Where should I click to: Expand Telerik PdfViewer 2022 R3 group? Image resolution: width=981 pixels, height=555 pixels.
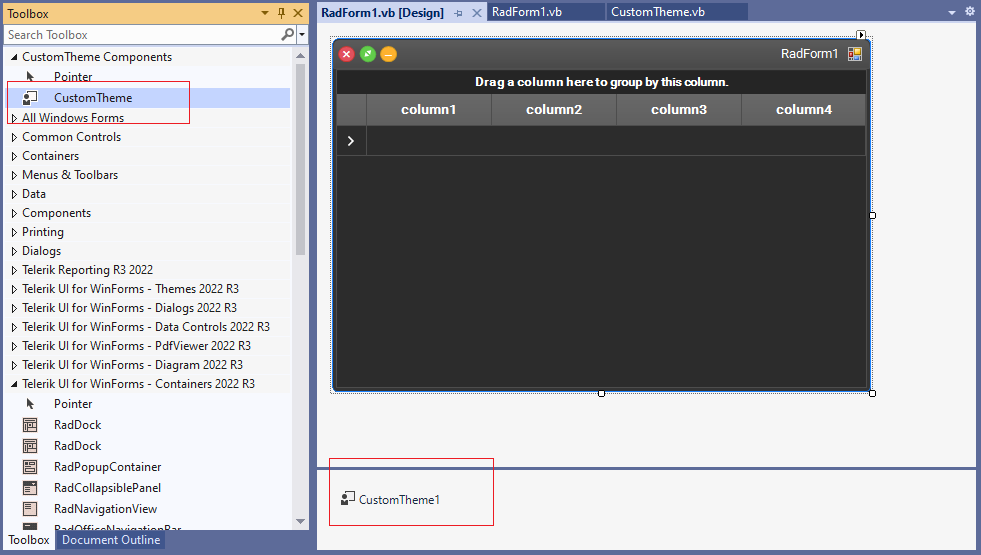(x=14, y=346)
